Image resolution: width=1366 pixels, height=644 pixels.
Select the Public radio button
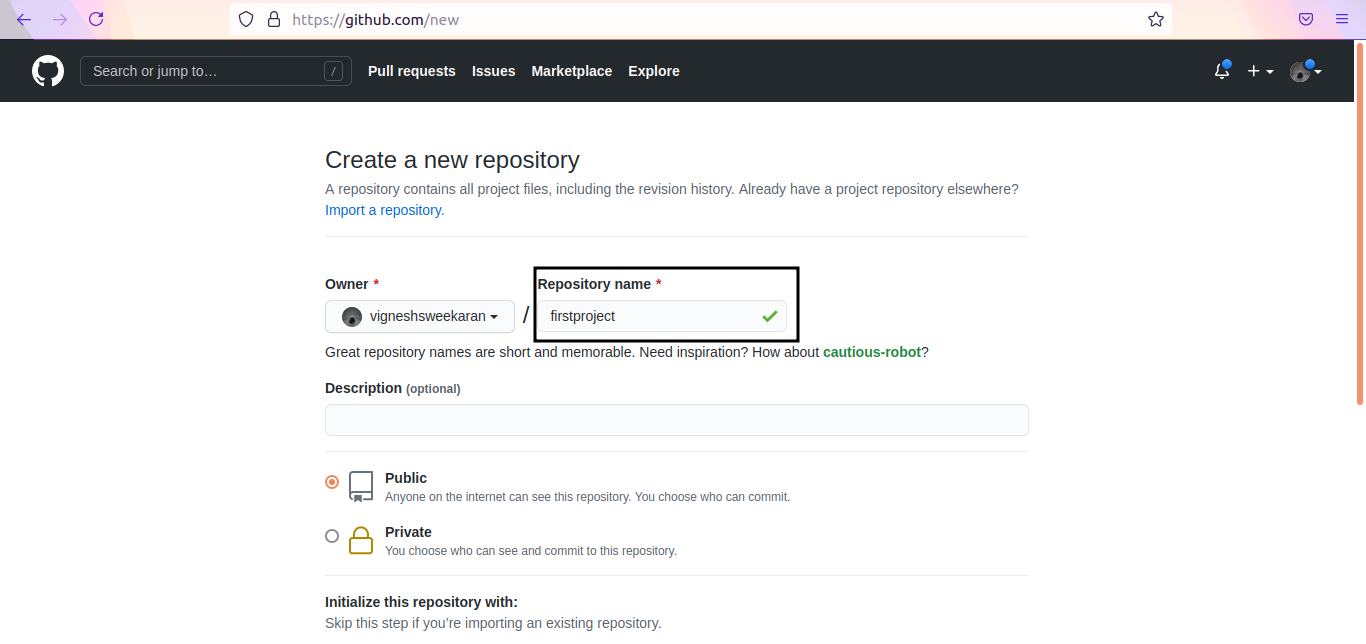[332, 482]
